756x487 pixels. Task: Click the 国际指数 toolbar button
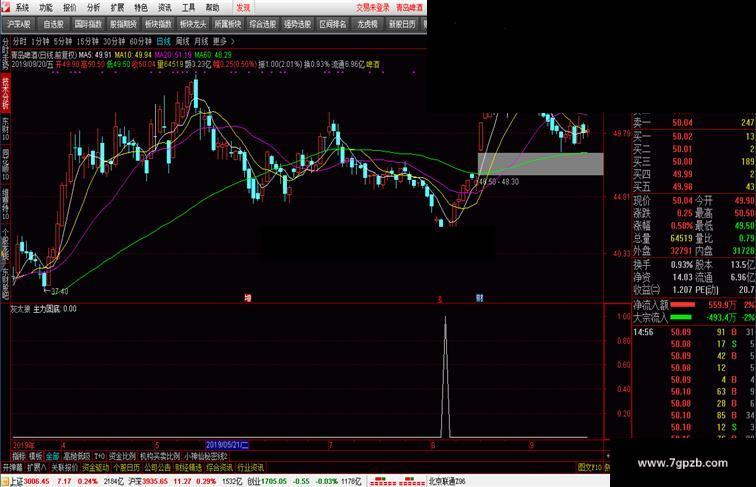[88, 24]
